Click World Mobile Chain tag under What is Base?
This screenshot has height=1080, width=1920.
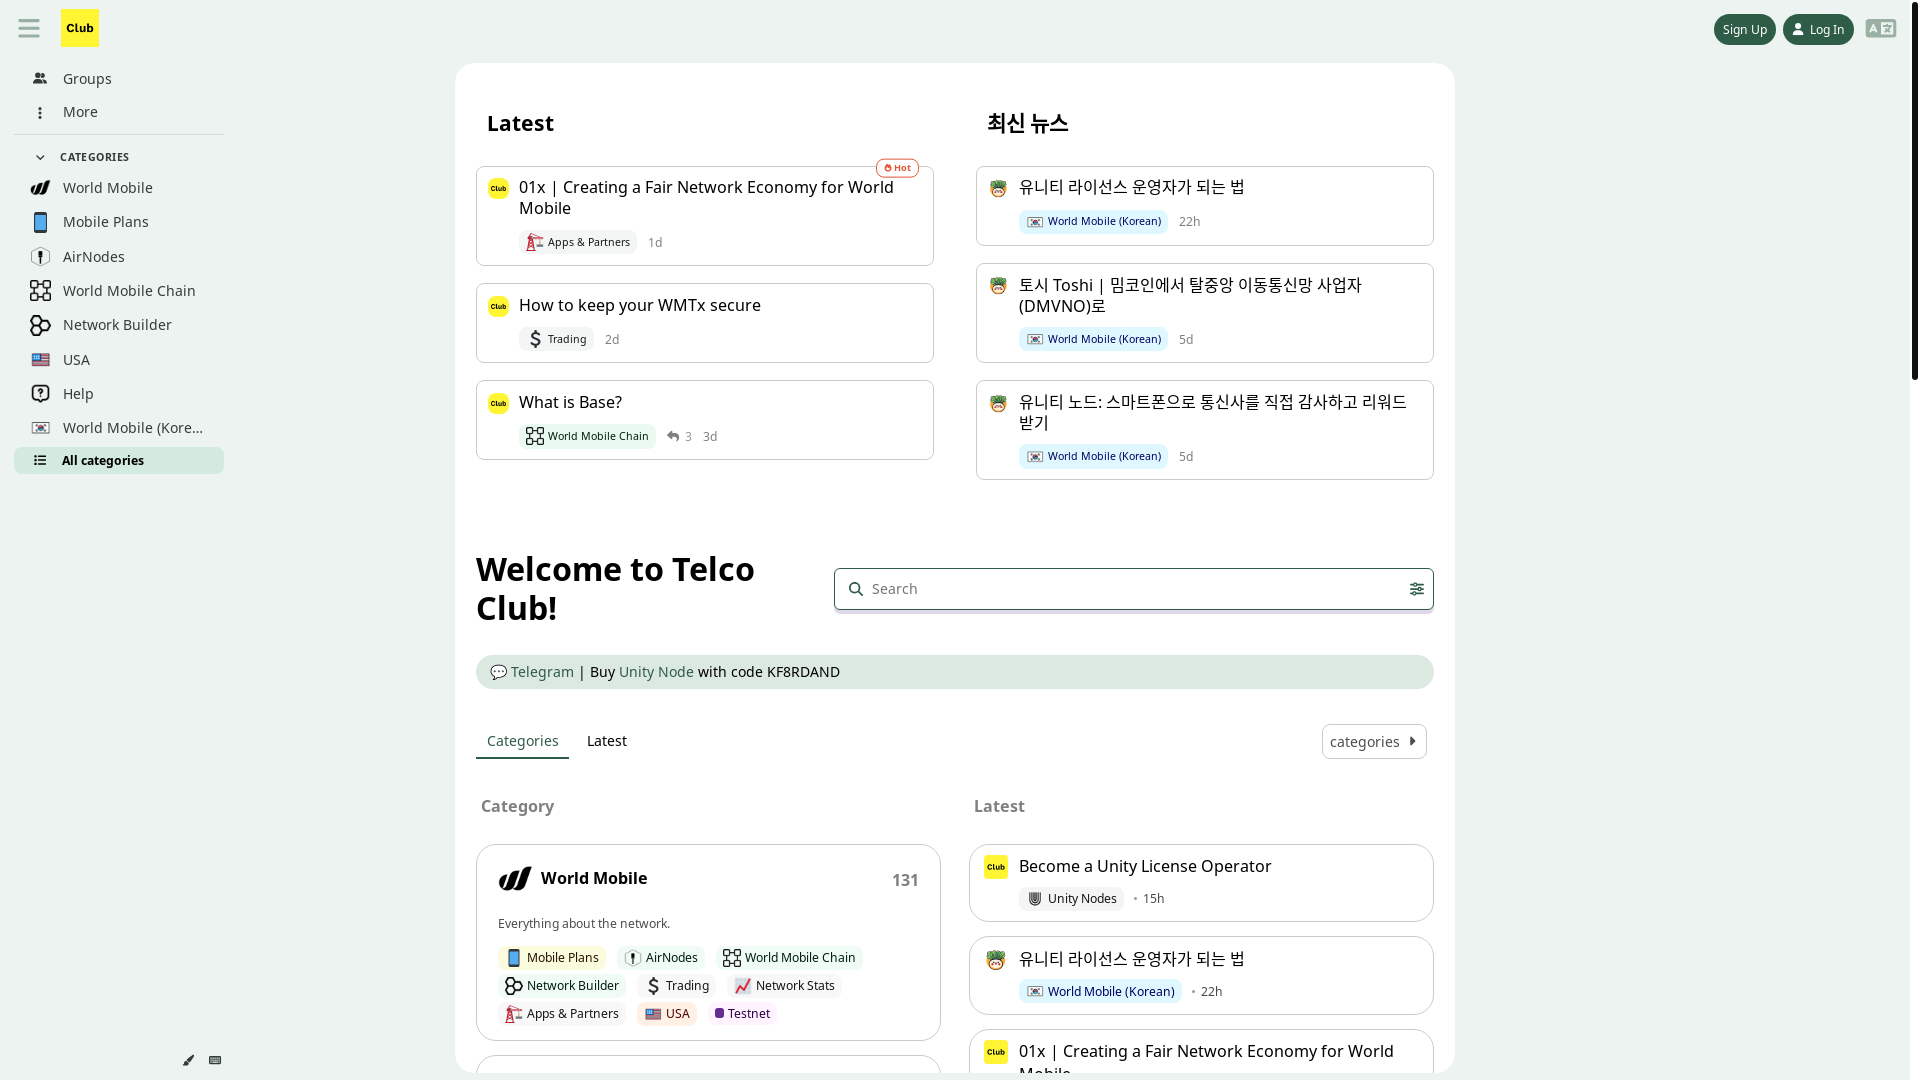[x=587, y=436]
